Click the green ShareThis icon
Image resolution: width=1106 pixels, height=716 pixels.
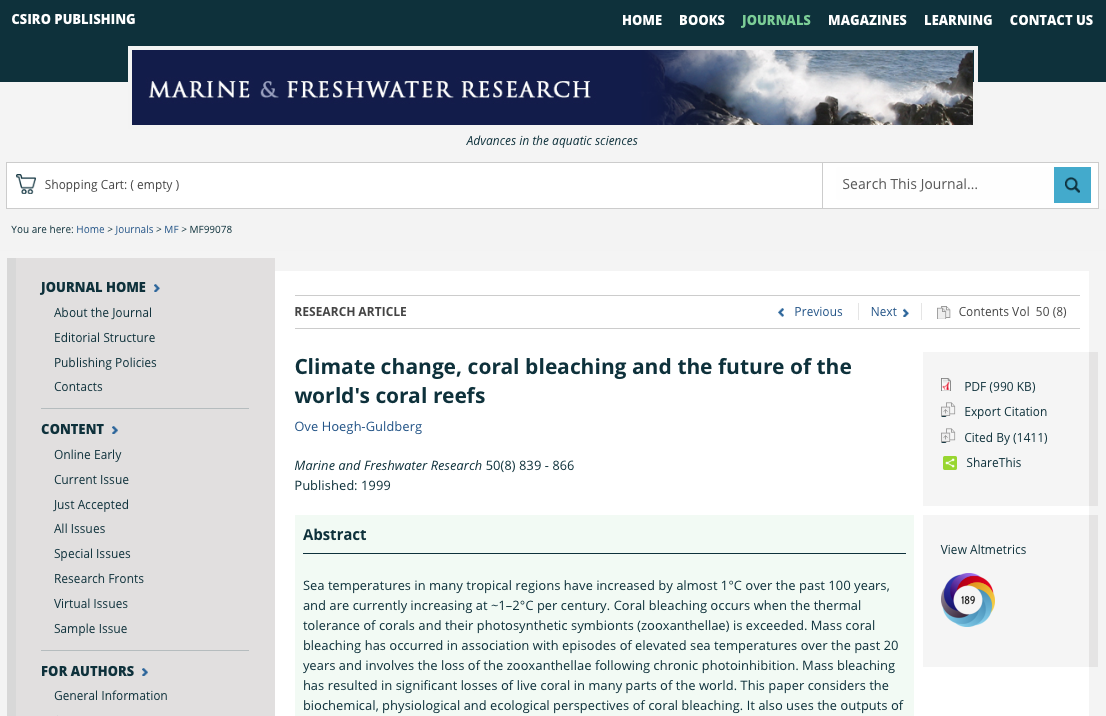[949, 463]
